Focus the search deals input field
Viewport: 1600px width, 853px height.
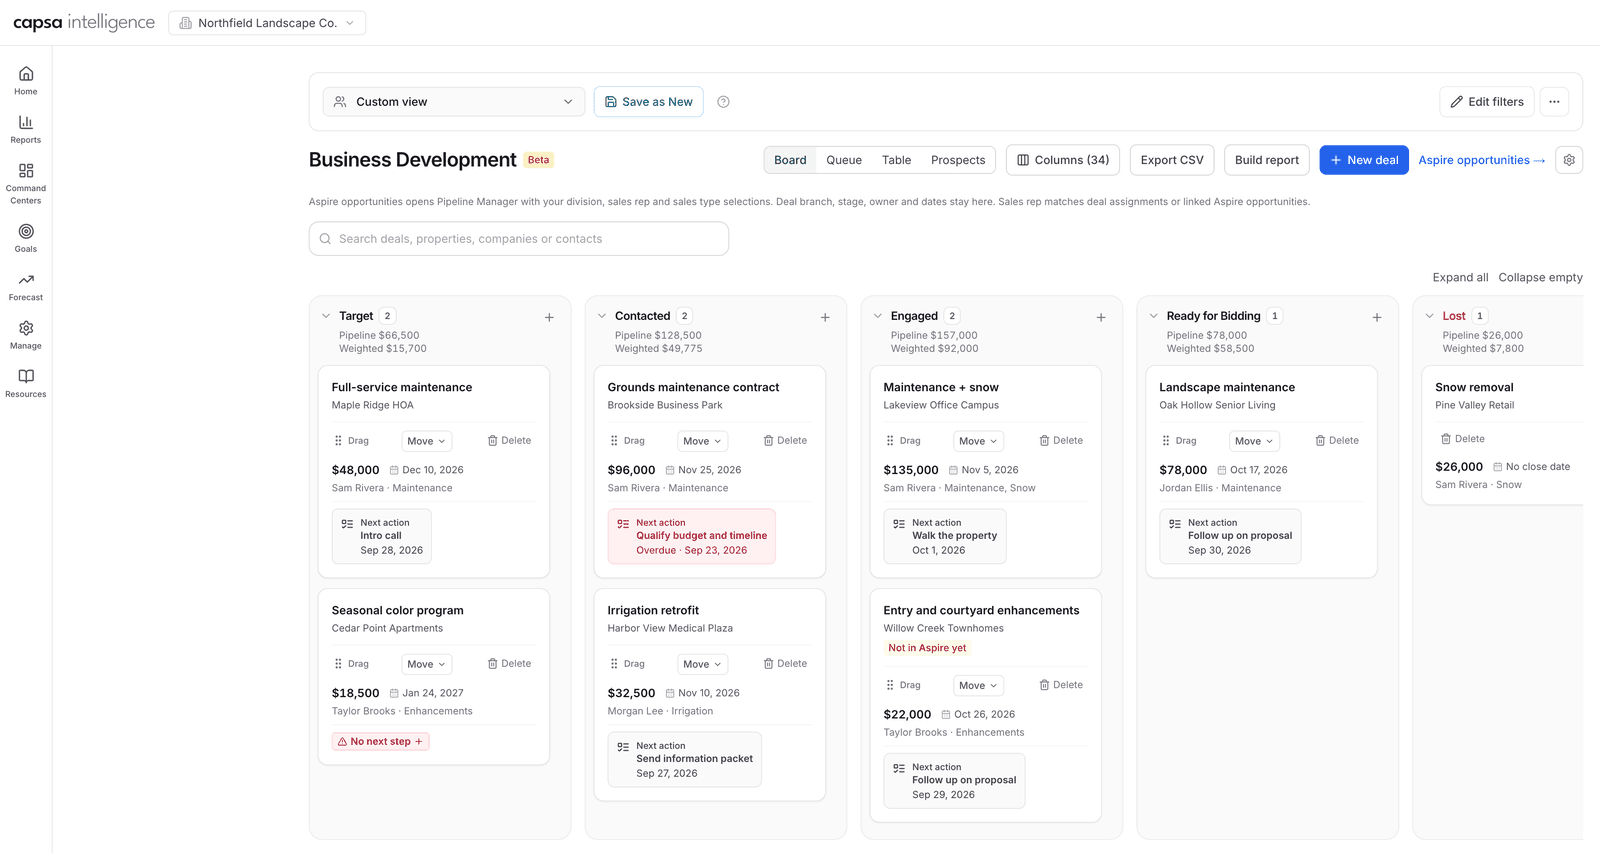(x=519, y=239)
